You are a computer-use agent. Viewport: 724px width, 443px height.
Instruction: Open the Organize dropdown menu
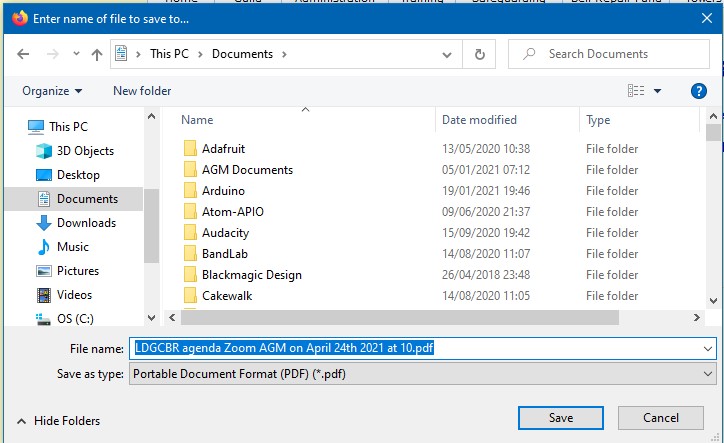(52, 91)
